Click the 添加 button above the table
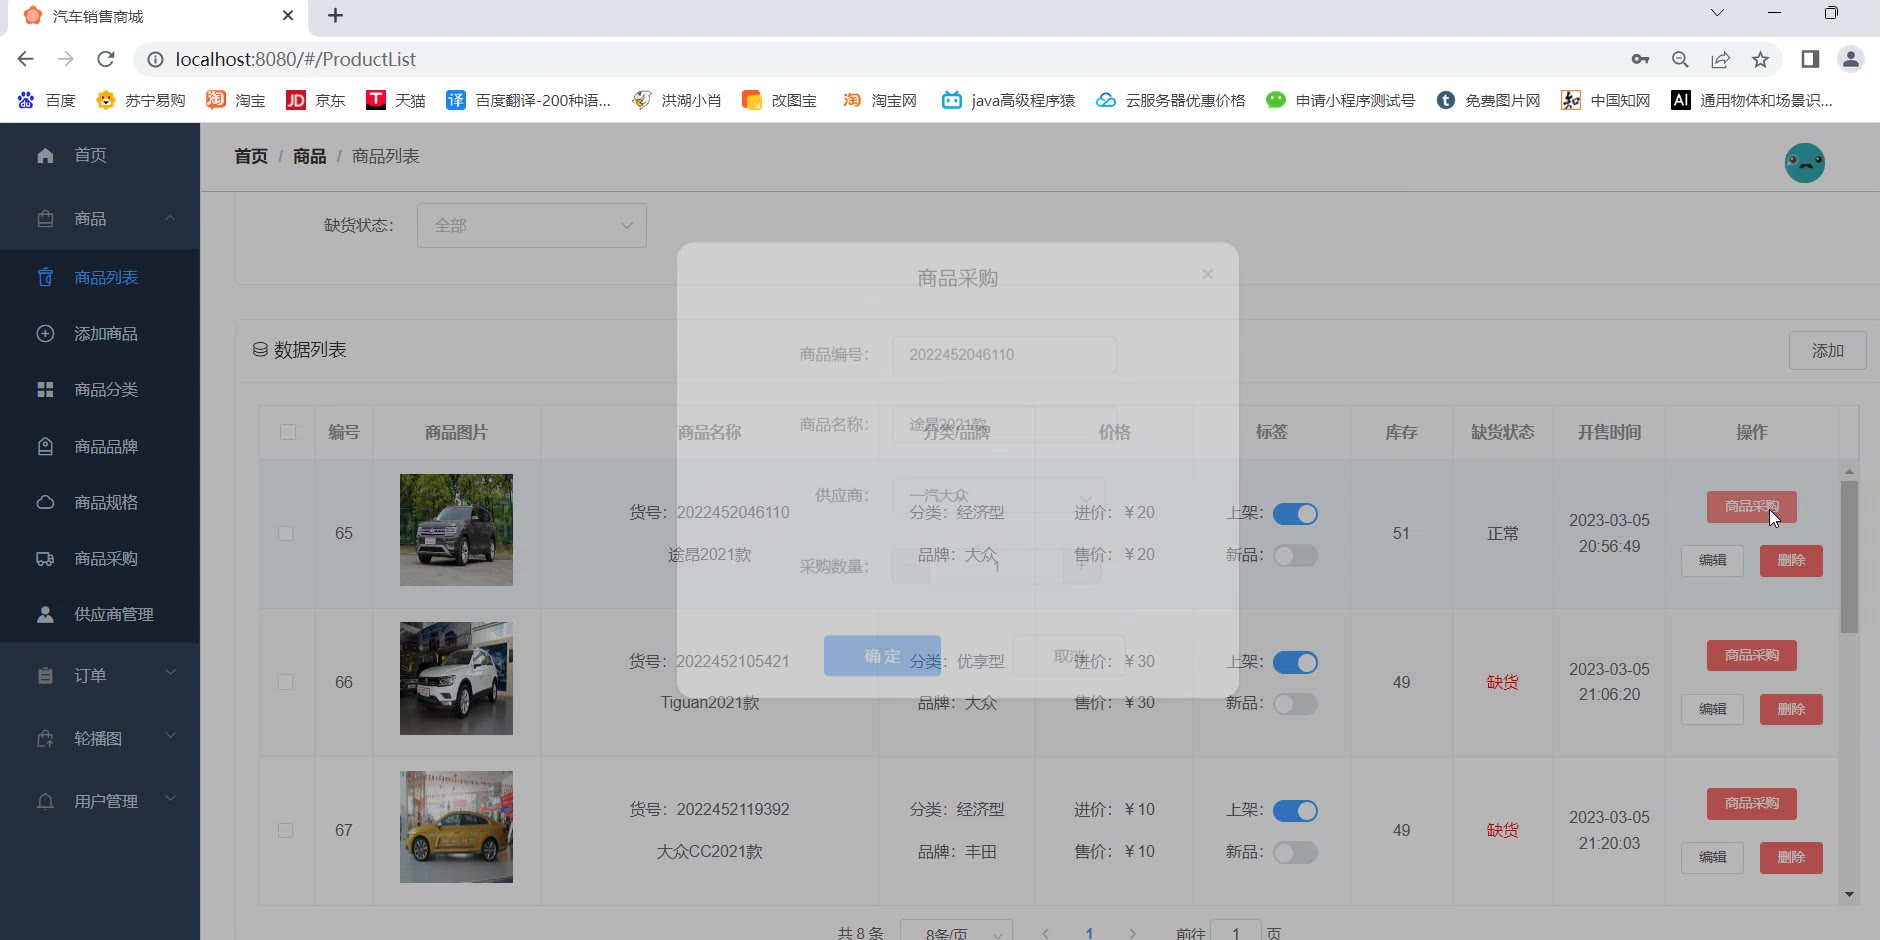 tap(1827, 351)
